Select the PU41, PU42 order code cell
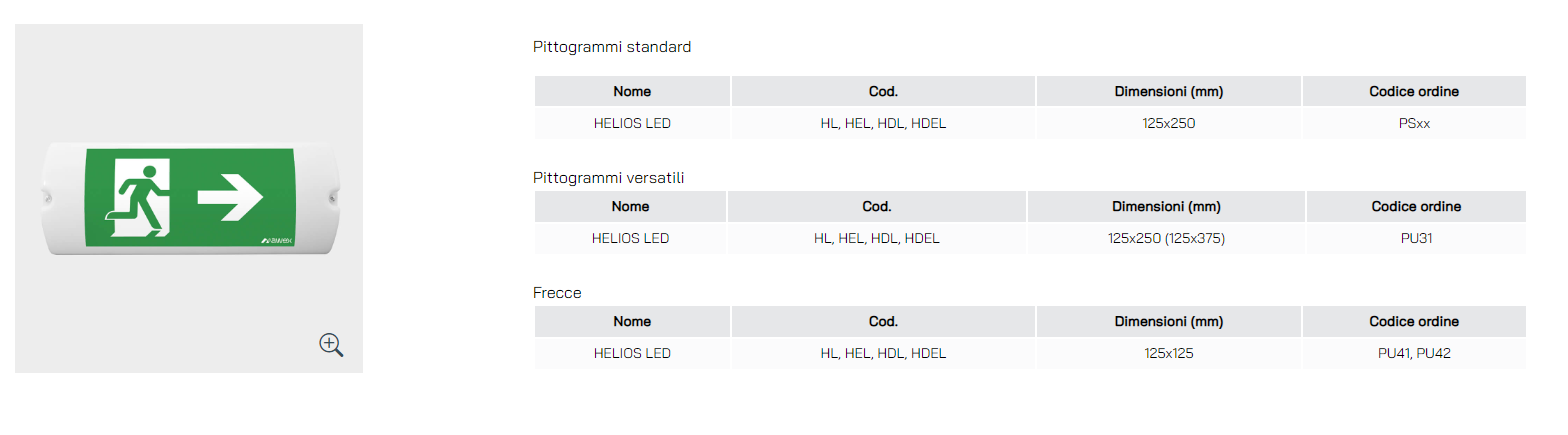 coord(1414,353)
